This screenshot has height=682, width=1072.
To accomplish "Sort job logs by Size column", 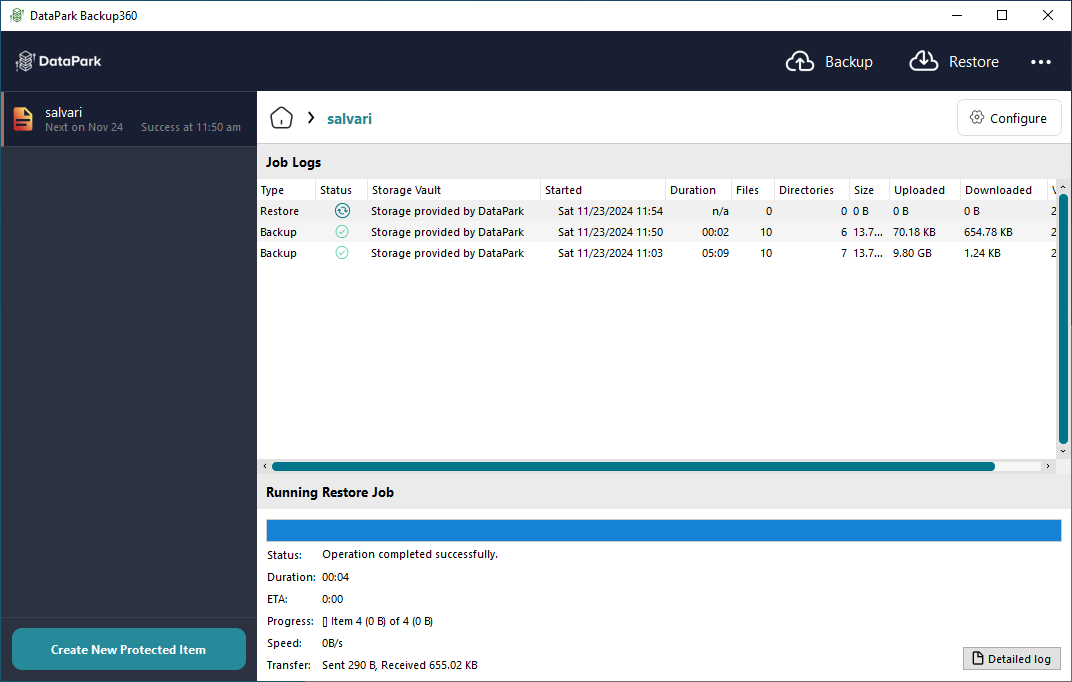I will (869, 190).
